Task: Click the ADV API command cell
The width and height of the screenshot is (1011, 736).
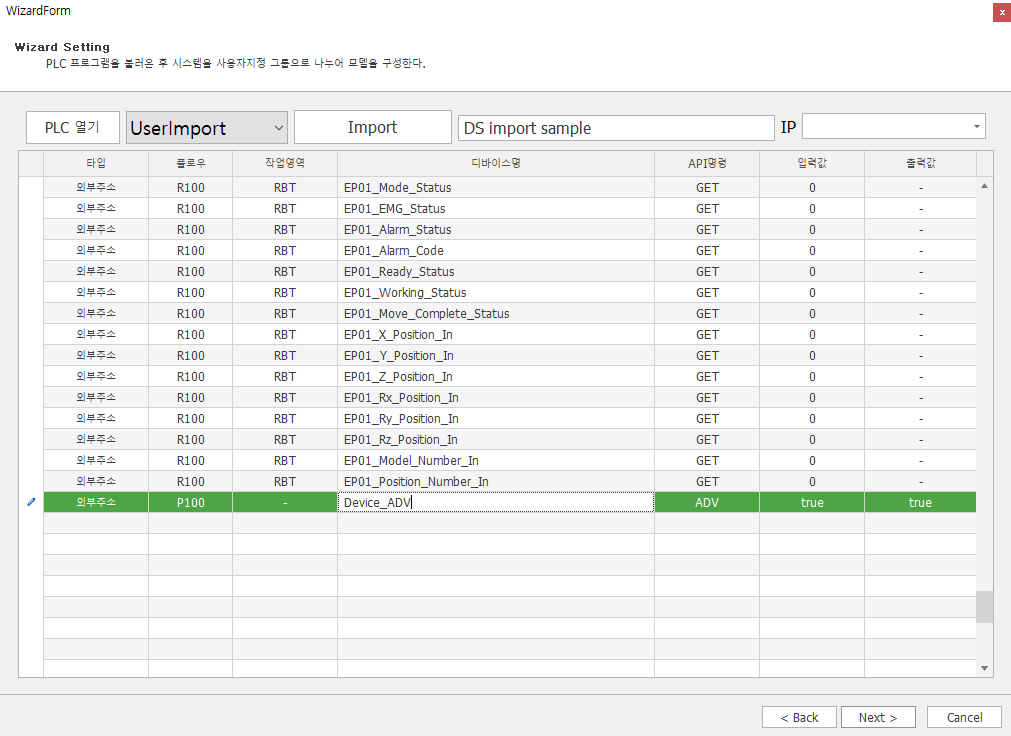Action: 707,502
